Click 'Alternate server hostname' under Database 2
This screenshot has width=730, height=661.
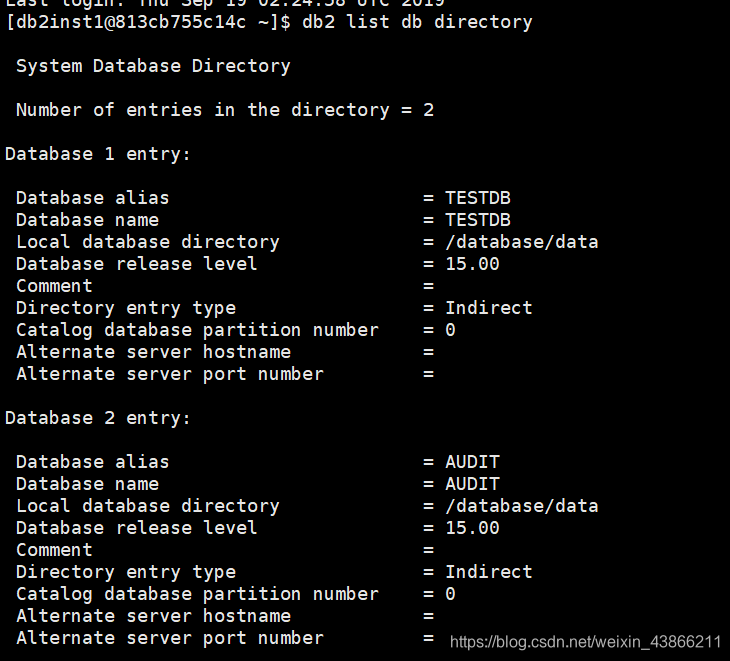pos(154,616)
